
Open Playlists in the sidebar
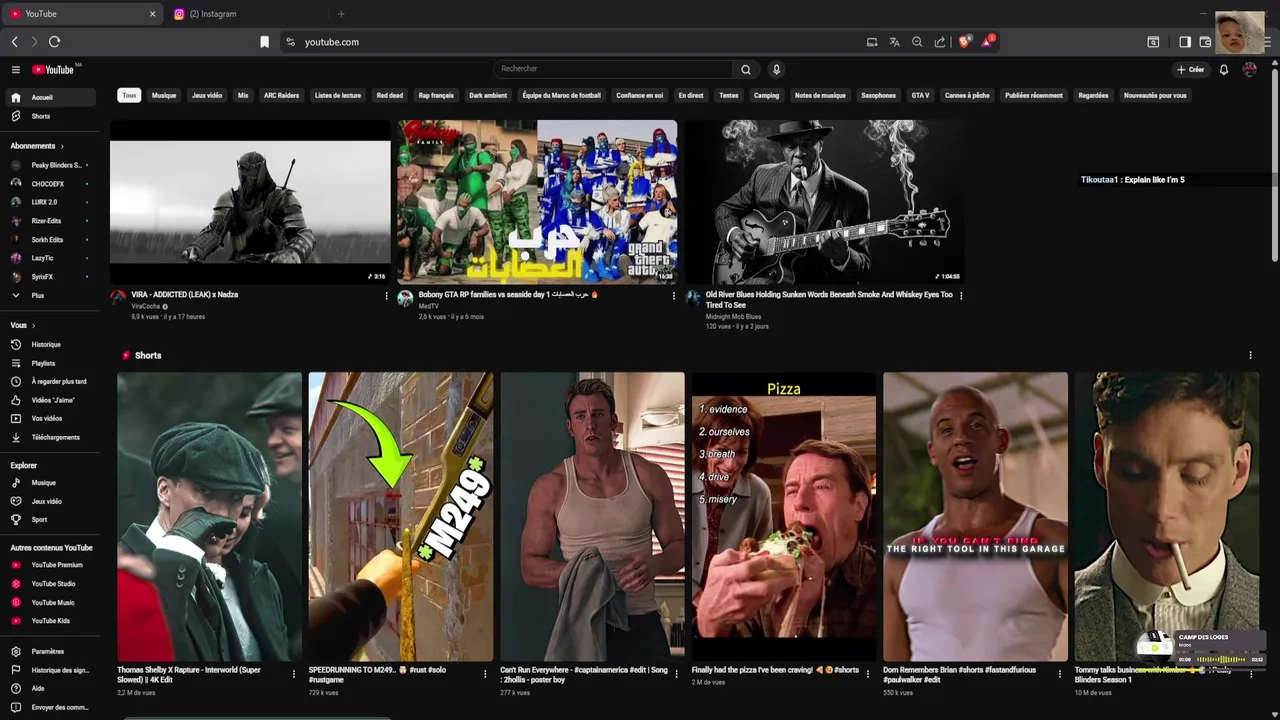pos(53,363)
